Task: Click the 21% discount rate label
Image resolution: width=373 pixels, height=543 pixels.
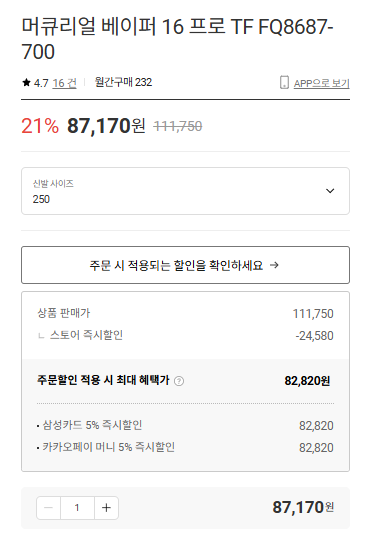Action: [40, 126]
